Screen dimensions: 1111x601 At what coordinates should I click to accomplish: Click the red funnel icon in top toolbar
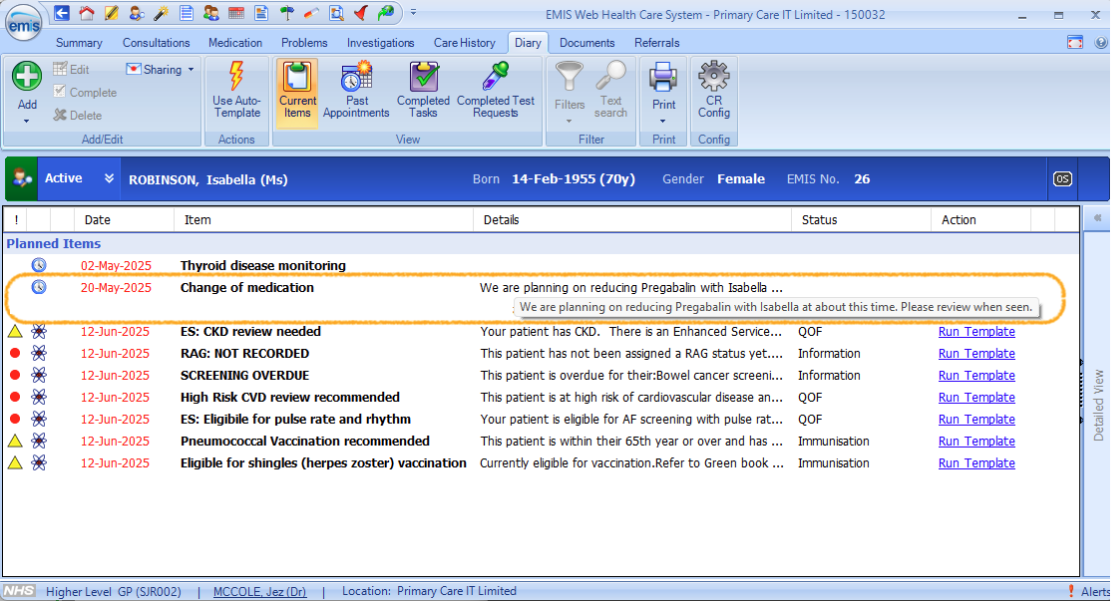click(x=361, y=13)
